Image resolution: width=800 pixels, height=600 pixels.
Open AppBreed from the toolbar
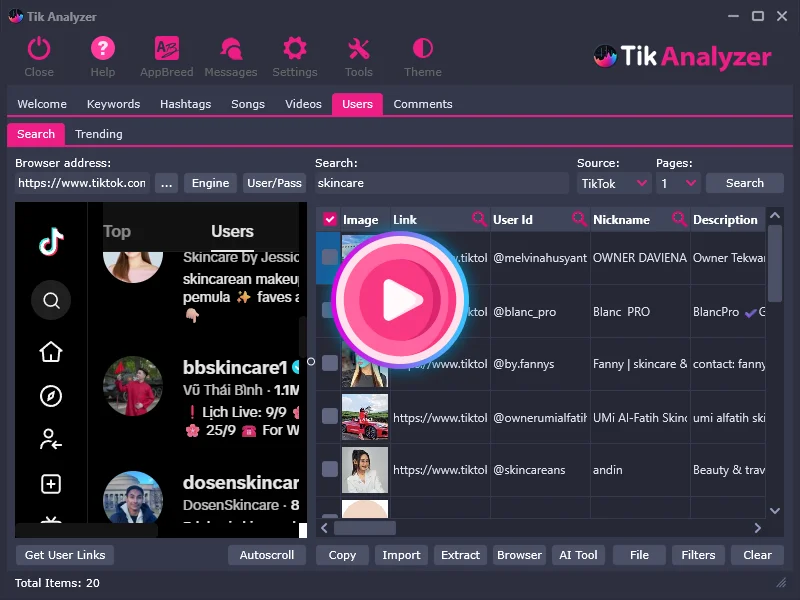(166, 49)
